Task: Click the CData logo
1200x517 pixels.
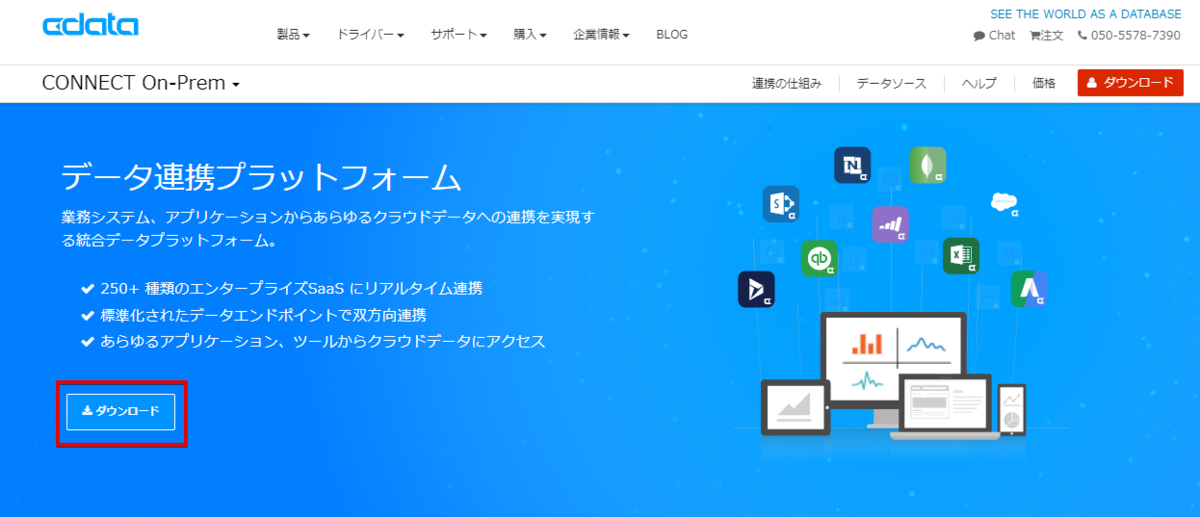Action: pyautogui.click(x=91, y=26)
